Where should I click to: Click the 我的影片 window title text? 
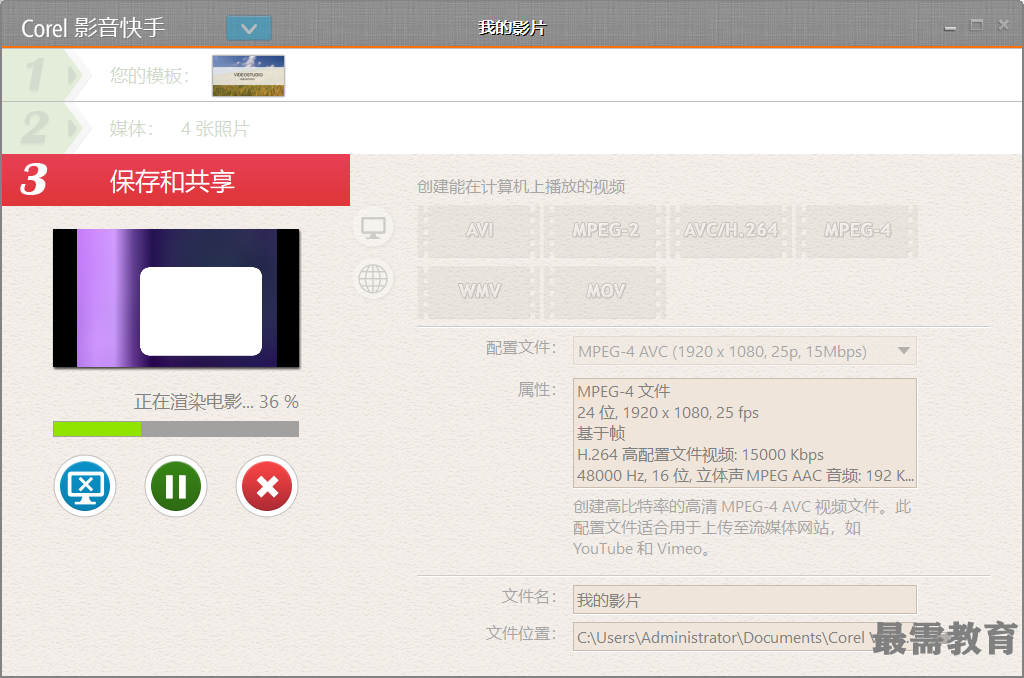tap(512, 28)
